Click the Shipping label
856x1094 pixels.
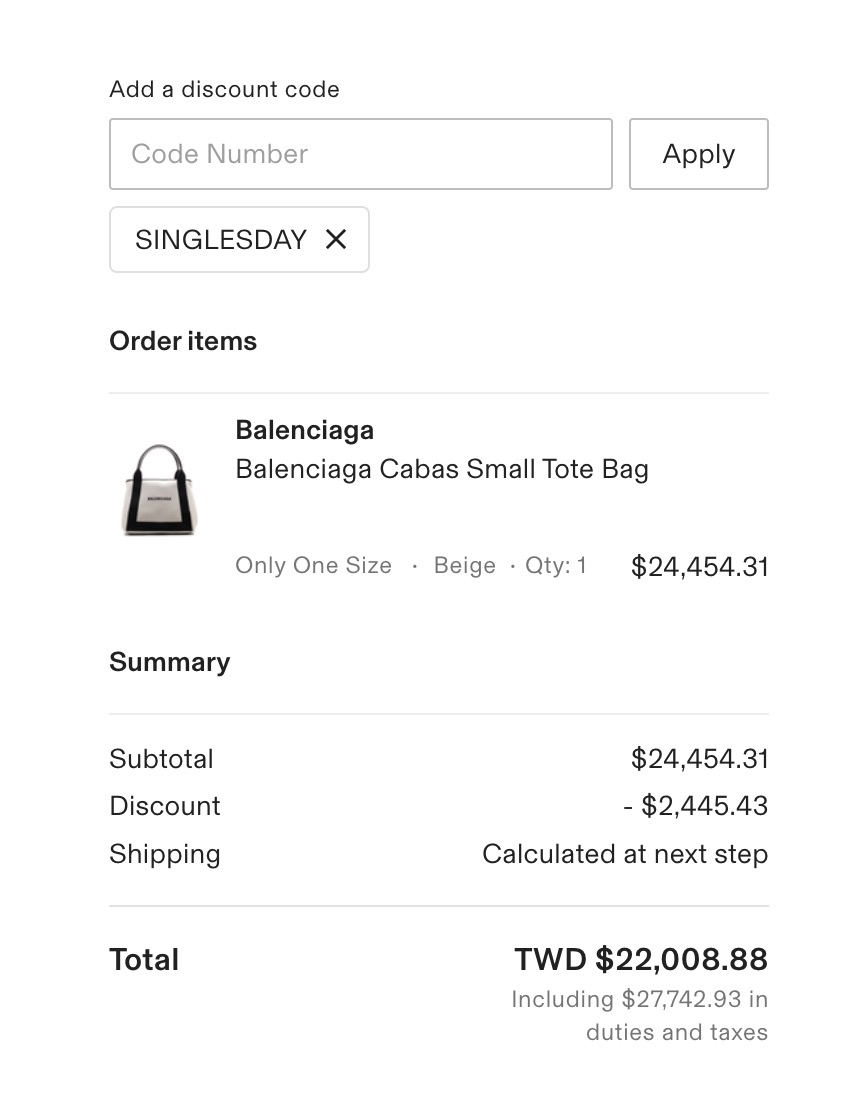[164, 854]
